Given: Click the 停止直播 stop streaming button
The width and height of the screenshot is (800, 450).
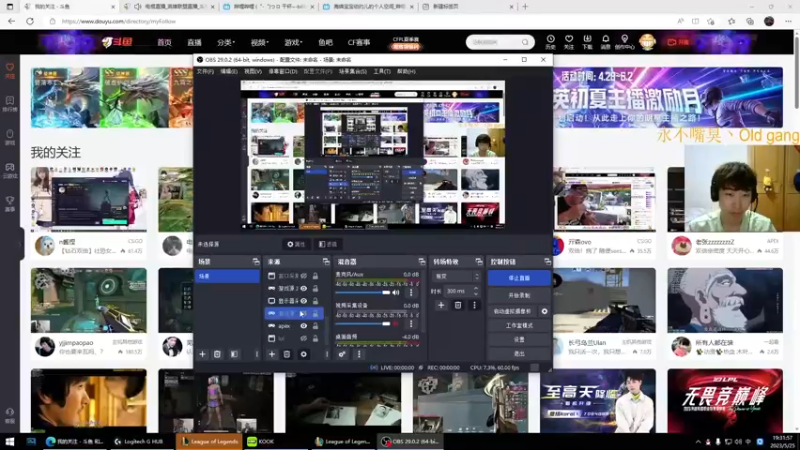Looking at the screenshot, I should [x=519, y=278].
